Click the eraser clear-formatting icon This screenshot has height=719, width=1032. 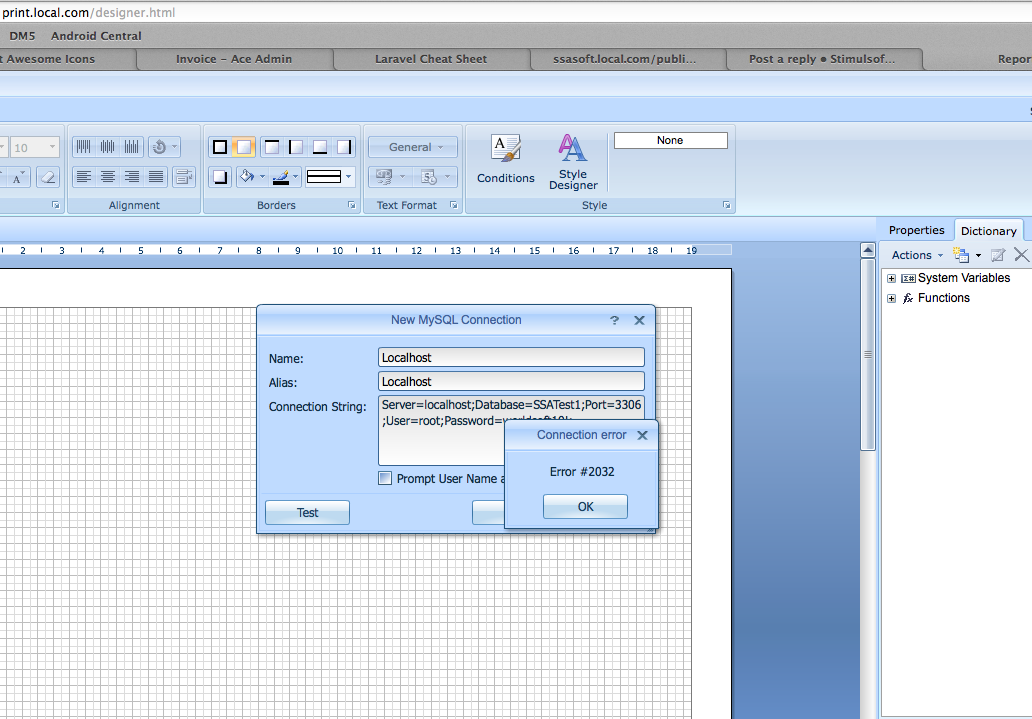click(47, 176)
